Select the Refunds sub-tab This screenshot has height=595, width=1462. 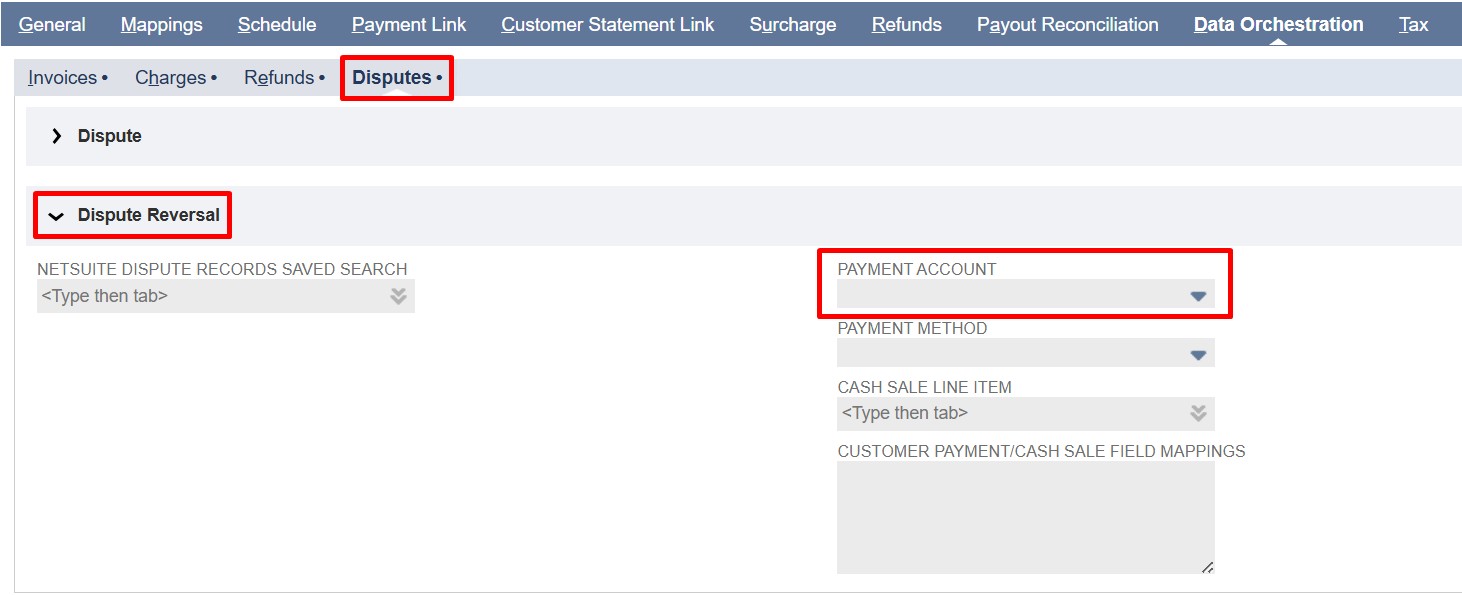pos(278,77)
